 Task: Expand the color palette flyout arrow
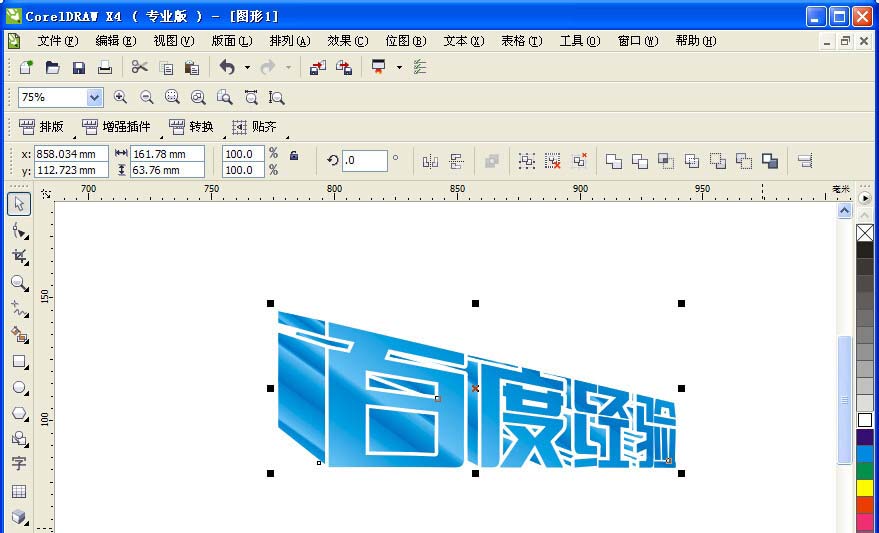tap(865, 198)
